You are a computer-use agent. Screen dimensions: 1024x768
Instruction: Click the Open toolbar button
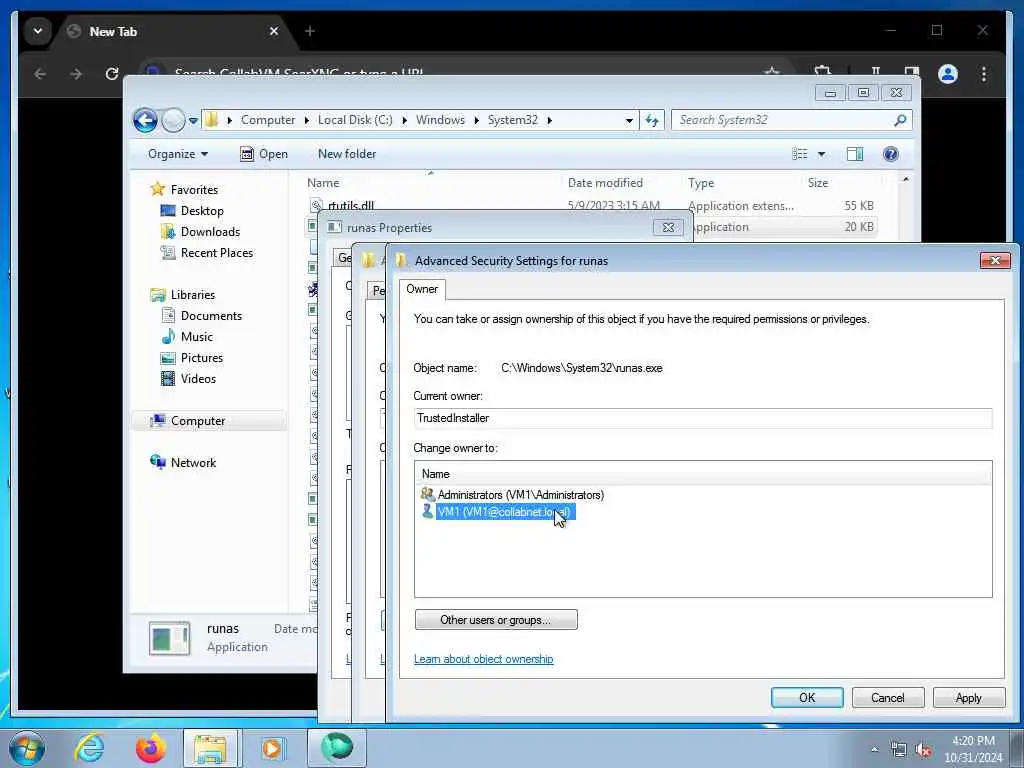point(264,154)
